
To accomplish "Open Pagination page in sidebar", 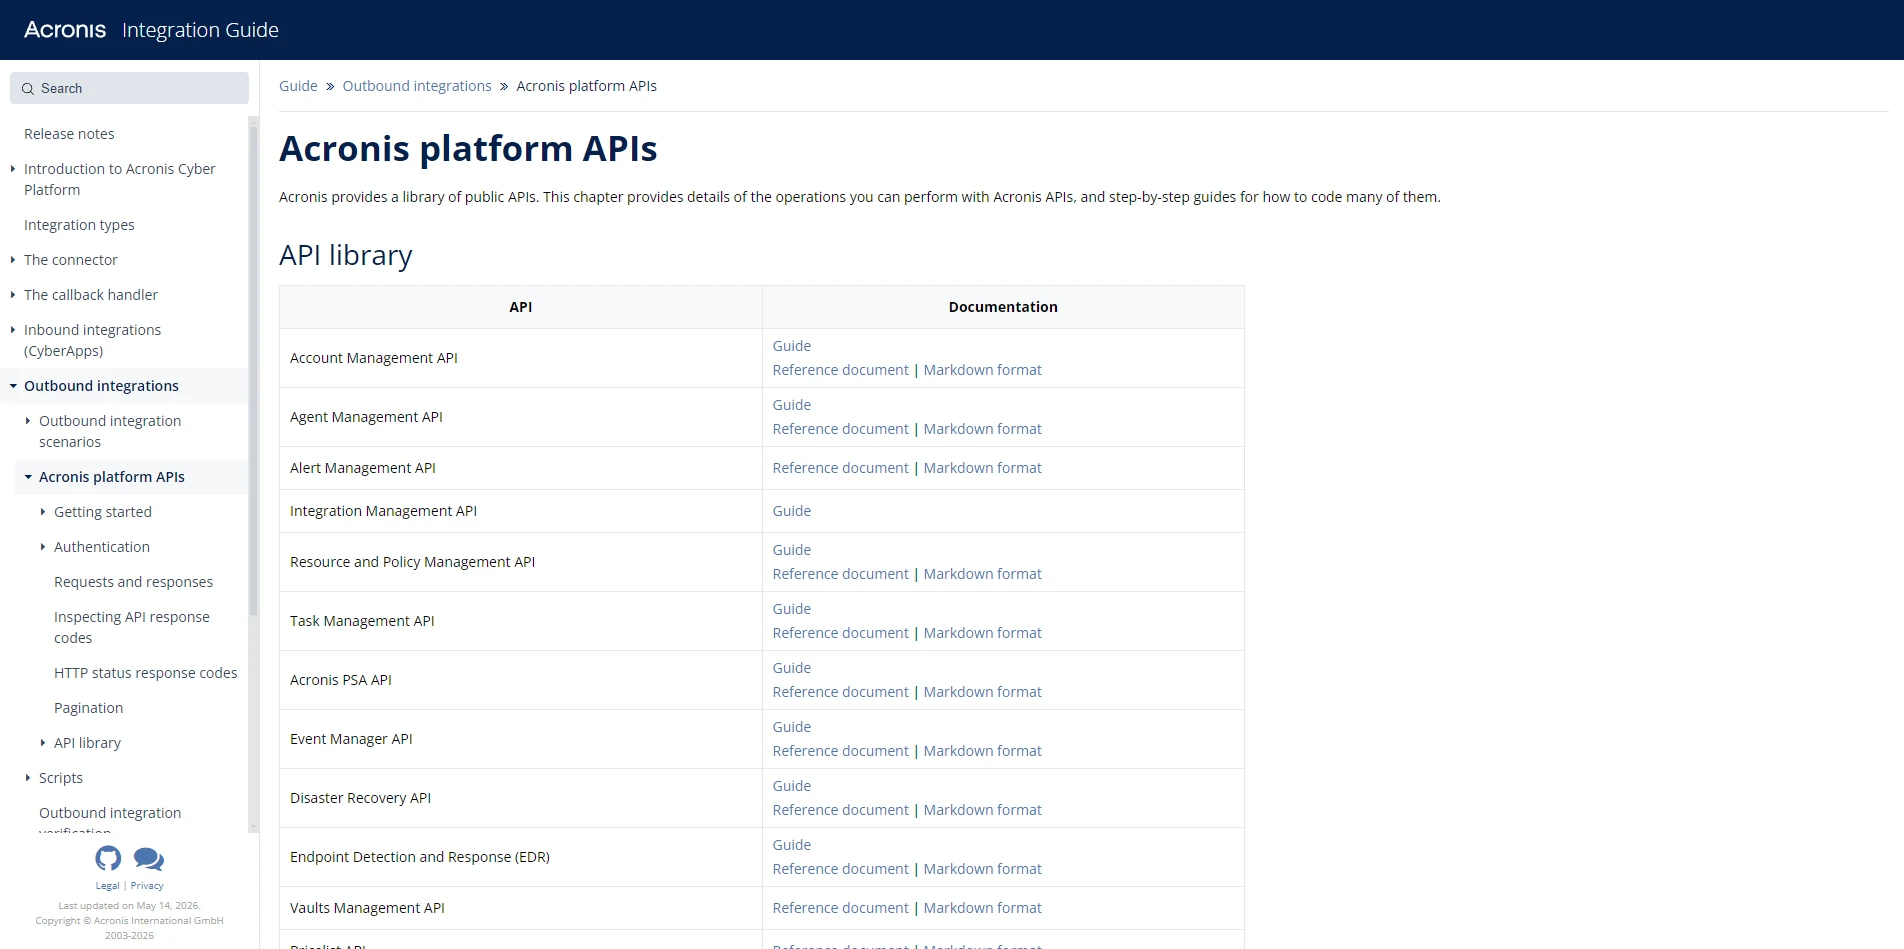I will pos(88,708).
